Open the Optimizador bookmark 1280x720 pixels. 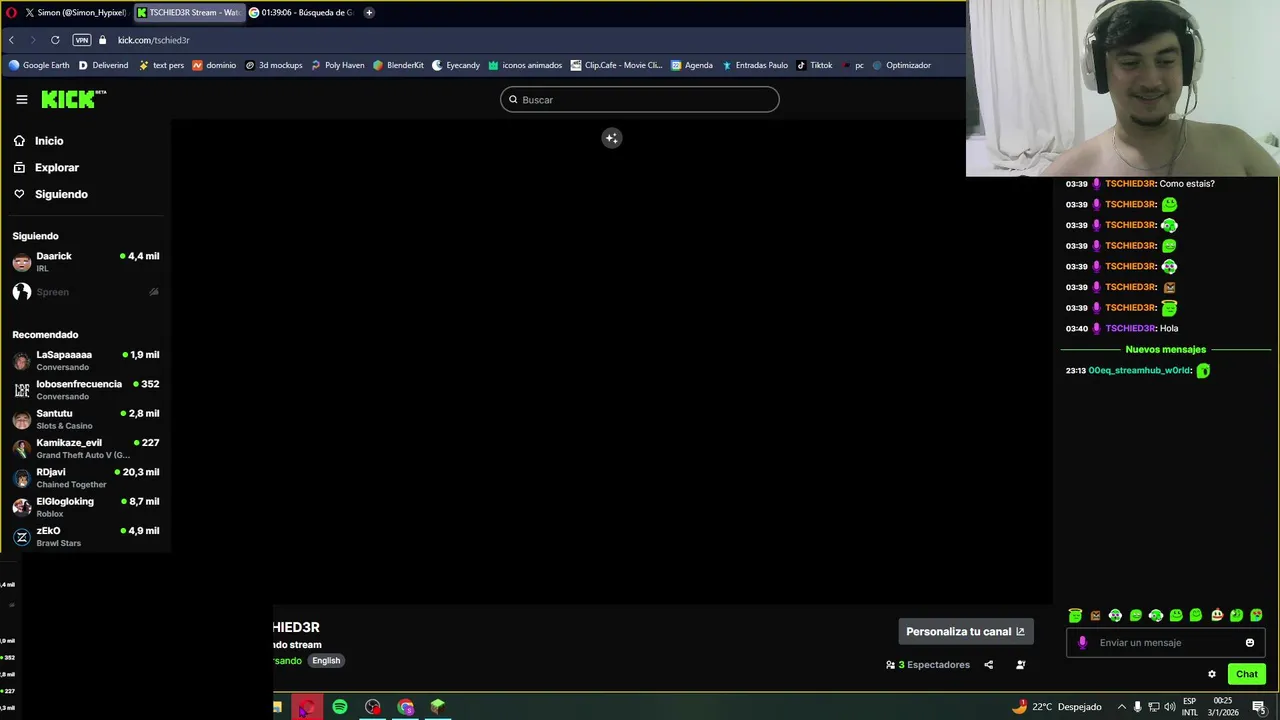pos(901,65)
